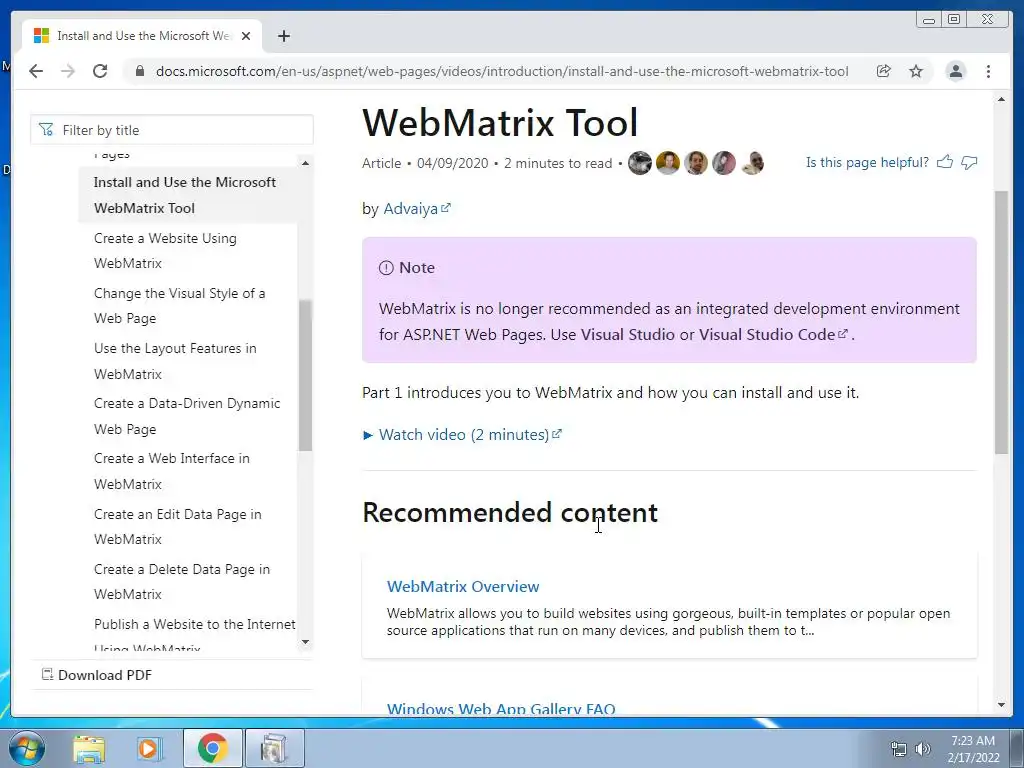Click the Recommended content heading
This screenshot has height=768, width=1024.
click(510, 513)
